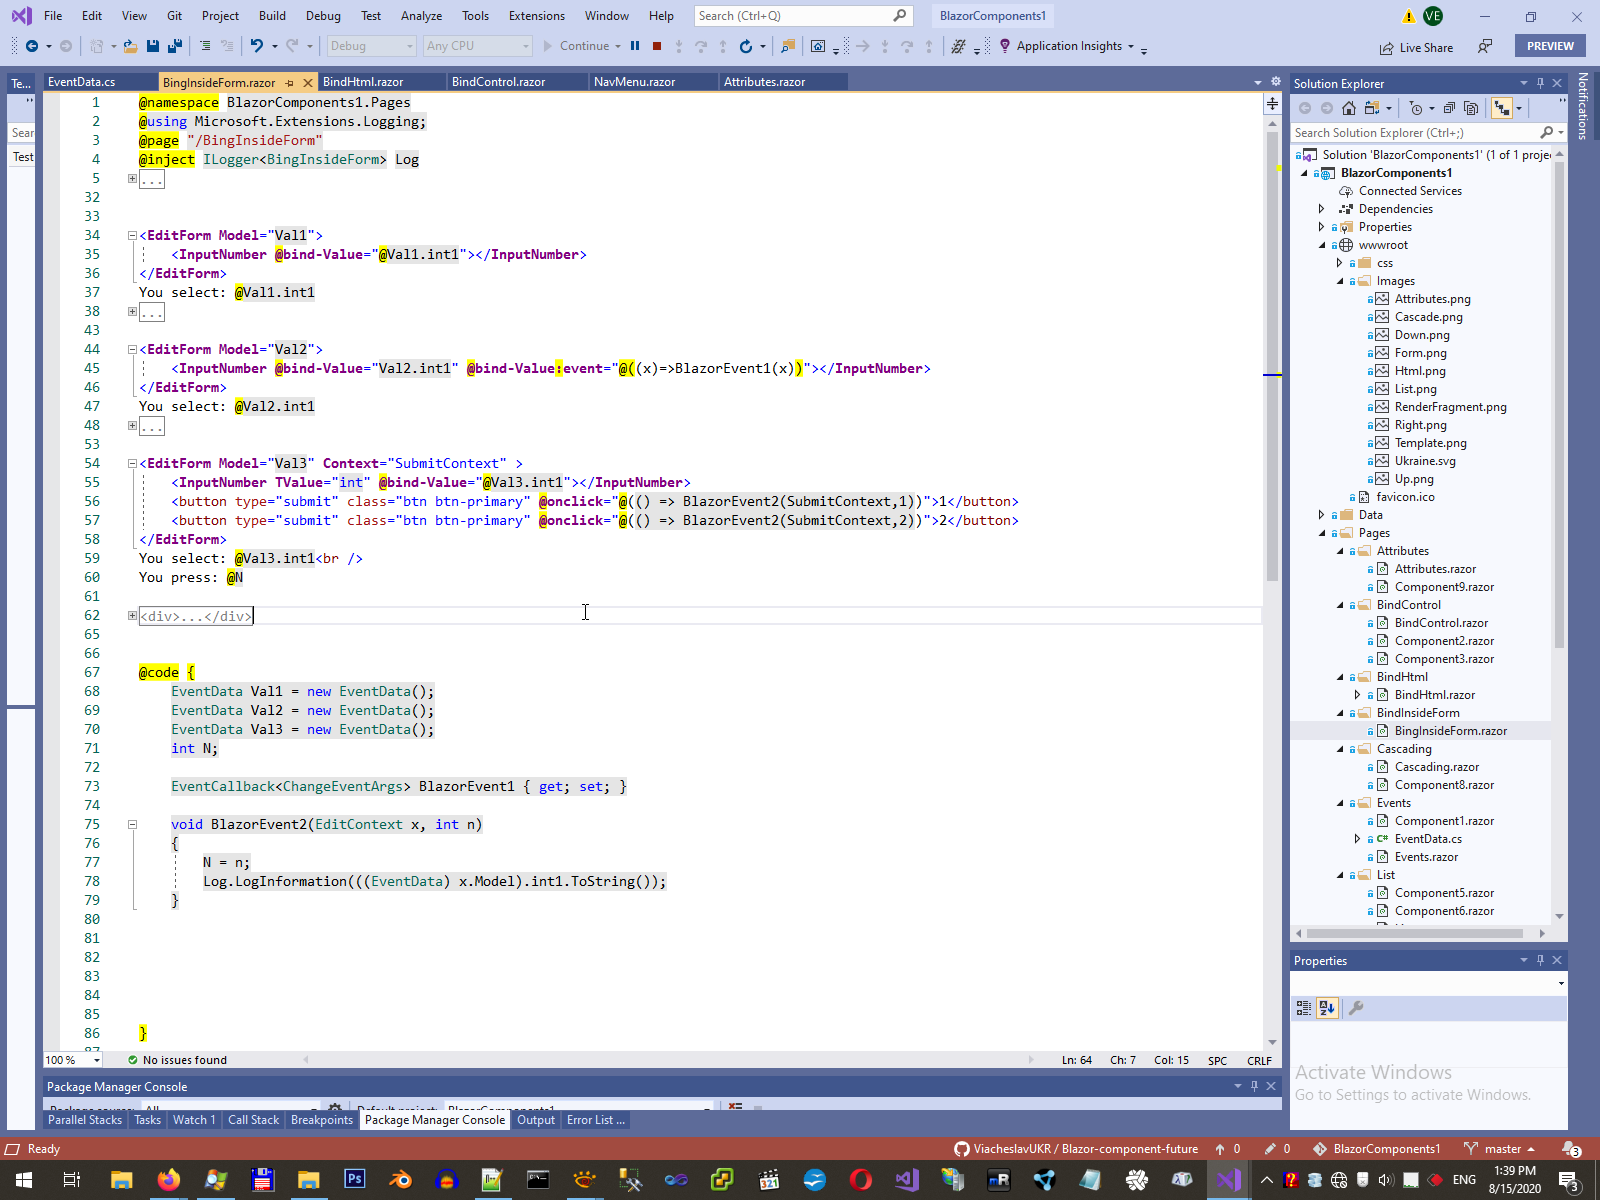Image resolution: width=1600 pixels, height=1200 pixels.
Task: Close the BingInsideForm.razor tab
Action: [308, 83]
